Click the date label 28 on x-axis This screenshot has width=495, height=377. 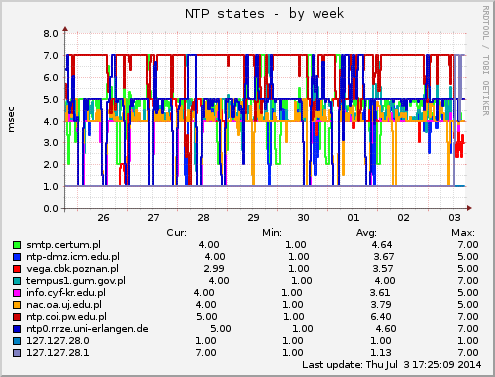coord(203,218)
